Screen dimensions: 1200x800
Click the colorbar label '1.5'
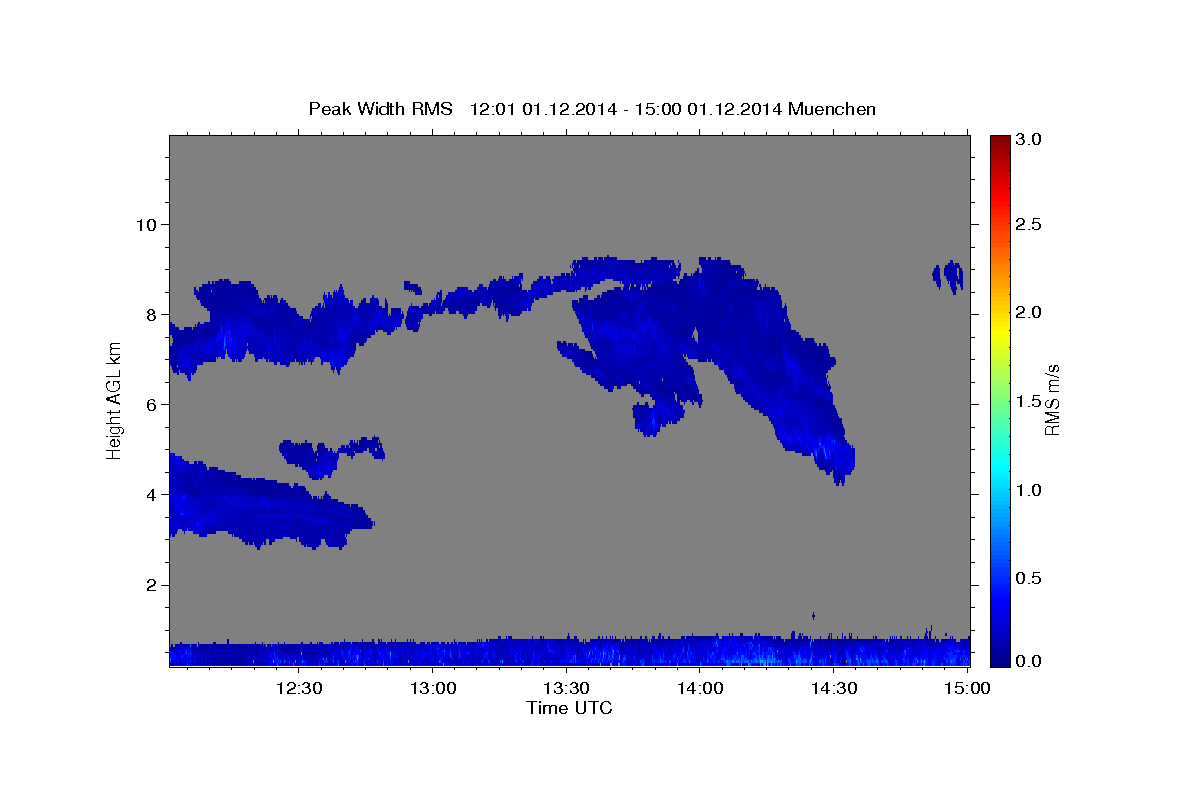point(1030,401)
